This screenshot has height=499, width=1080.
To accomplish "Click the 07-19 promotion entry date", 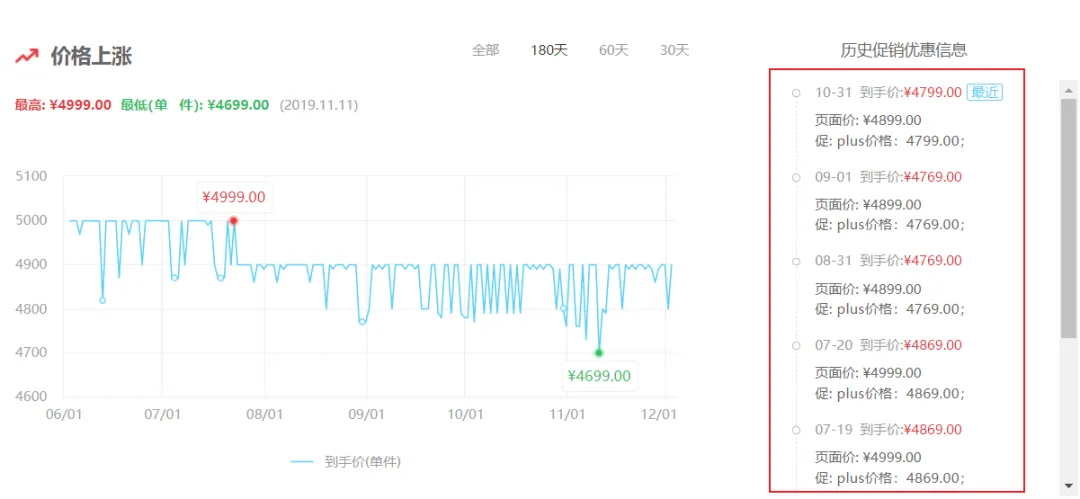I will click(833, 429).
